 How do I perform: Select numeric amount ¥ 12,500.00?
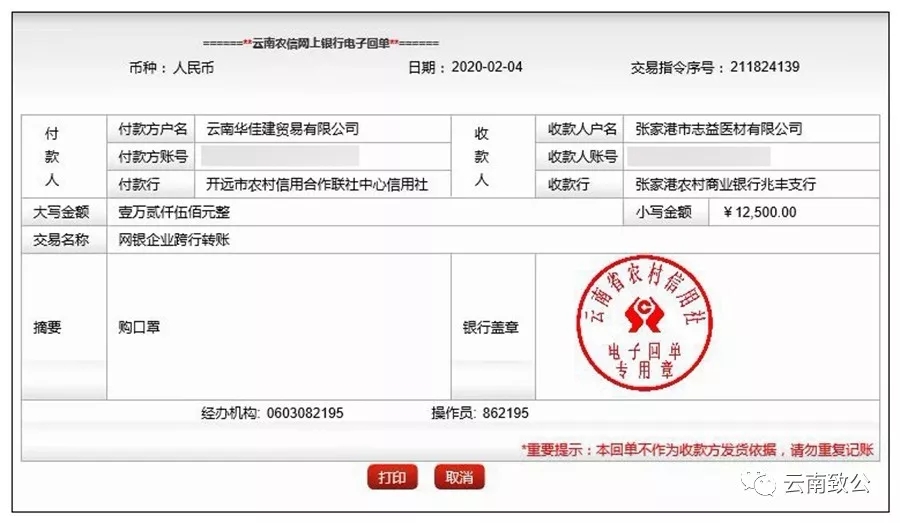[x=760, y=212]
